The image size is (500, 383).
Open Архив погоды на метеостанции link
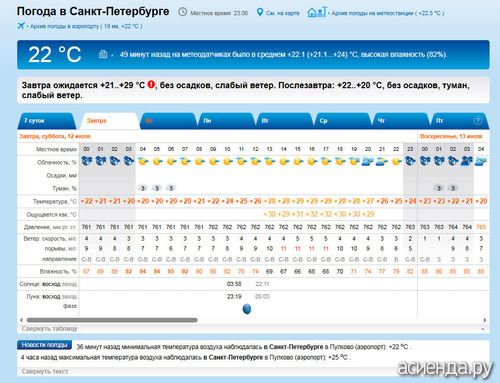pos(388,13)
